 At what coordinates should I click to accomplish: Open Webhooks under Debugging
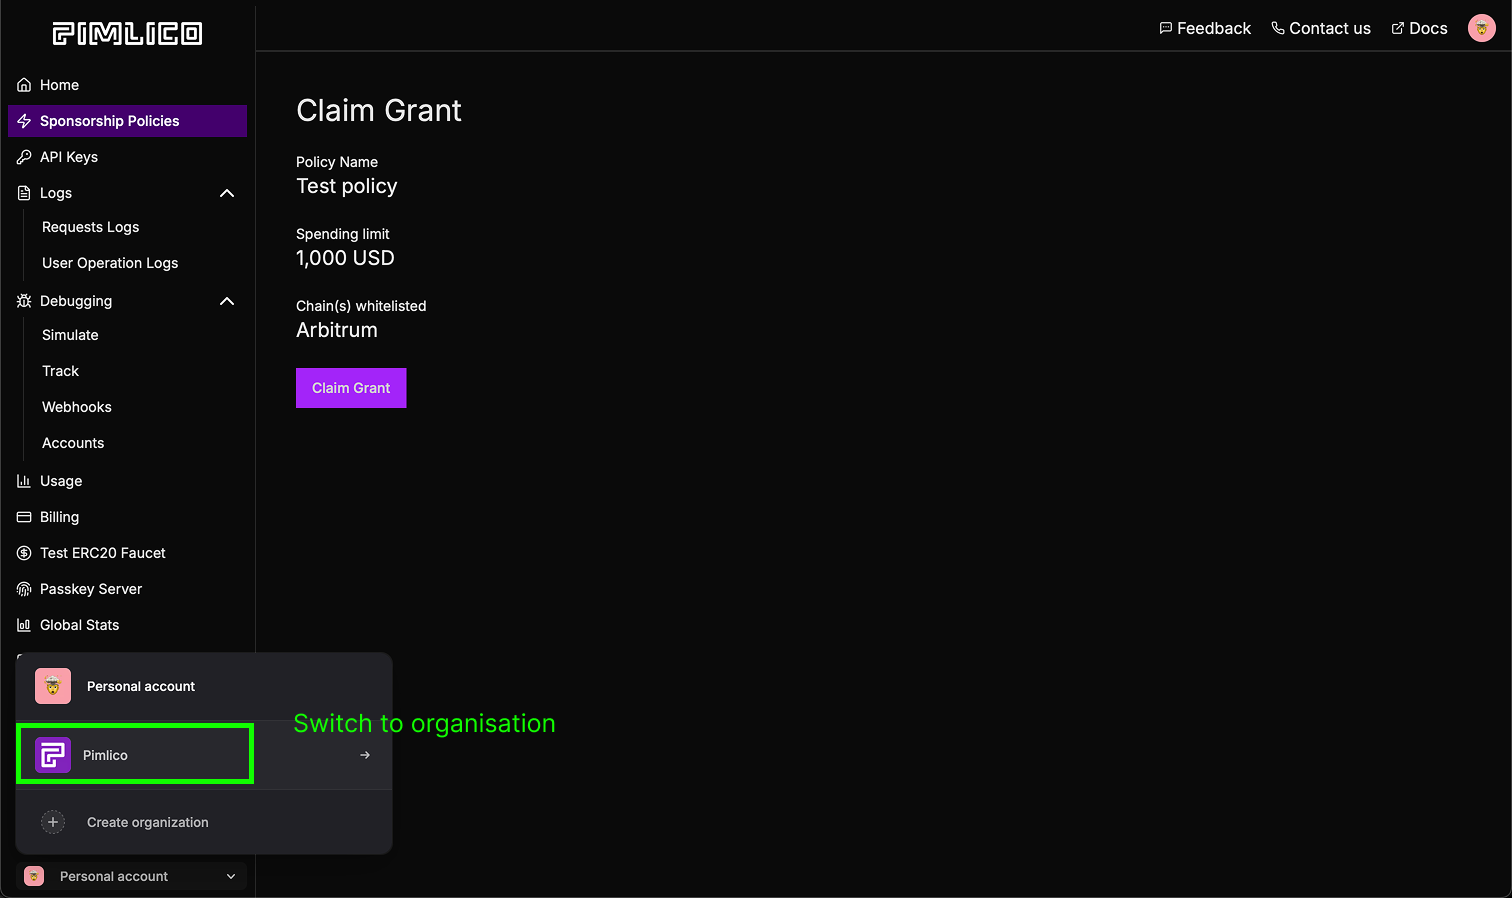(77, 407)
